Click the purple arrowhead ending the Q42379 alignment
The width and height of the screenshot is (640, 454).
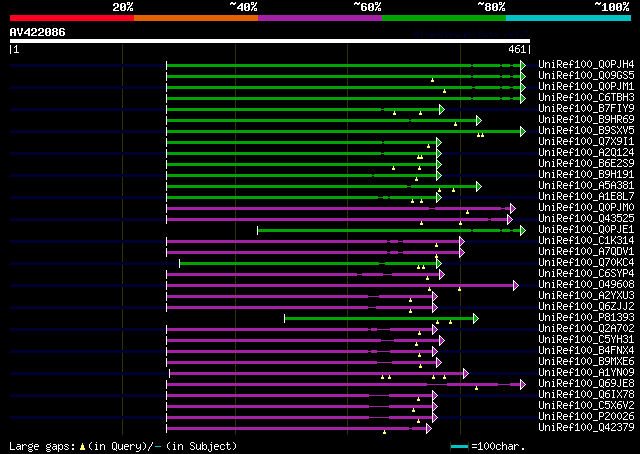click(429, 429)
